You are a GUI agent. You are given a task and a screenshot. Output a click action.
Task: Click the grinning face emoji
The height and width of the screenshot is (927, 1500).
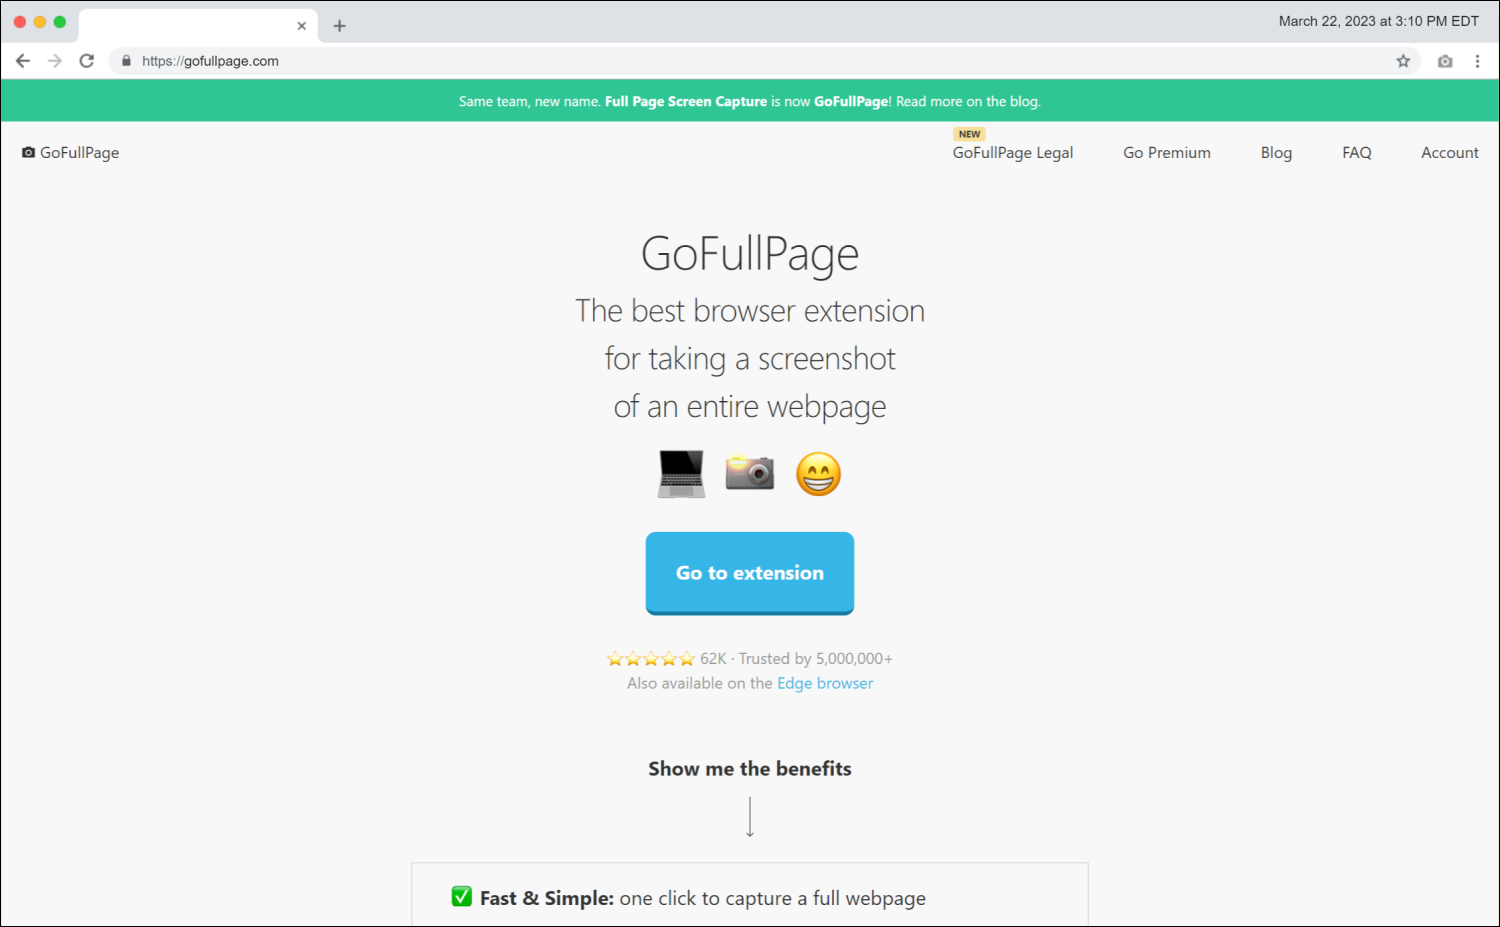818,473
